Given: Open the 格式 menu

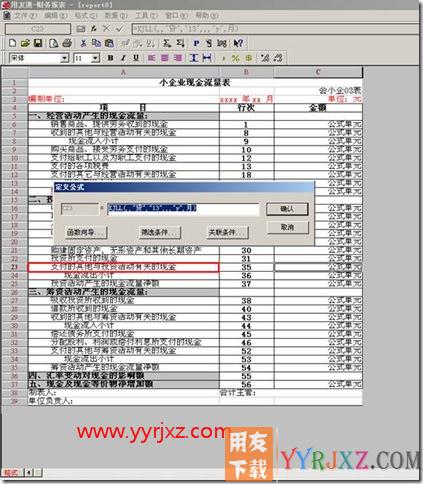Looking at the screenshot, I should click(86, 16).
